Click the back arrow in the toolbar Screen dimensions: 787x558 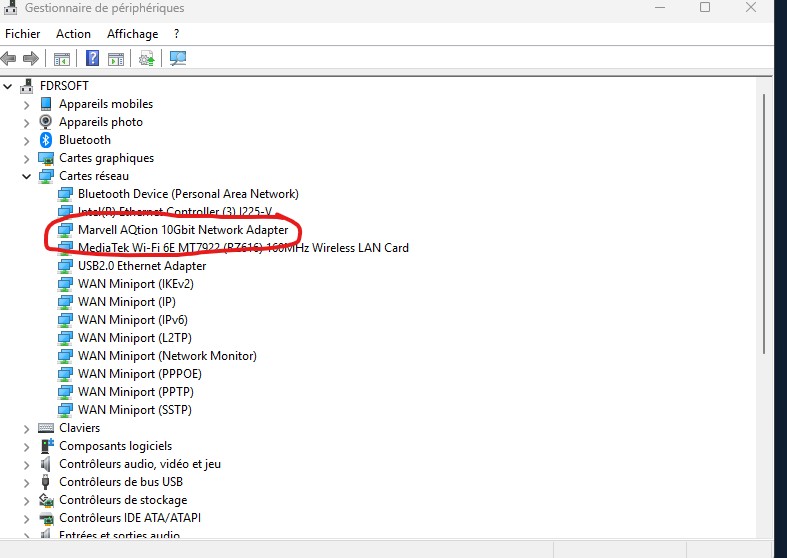click(x=9, y=58)
